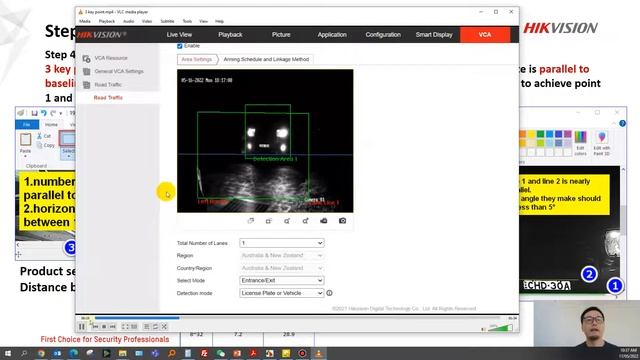
Task: Open the VLC Help menu
Action: (219, 21)
